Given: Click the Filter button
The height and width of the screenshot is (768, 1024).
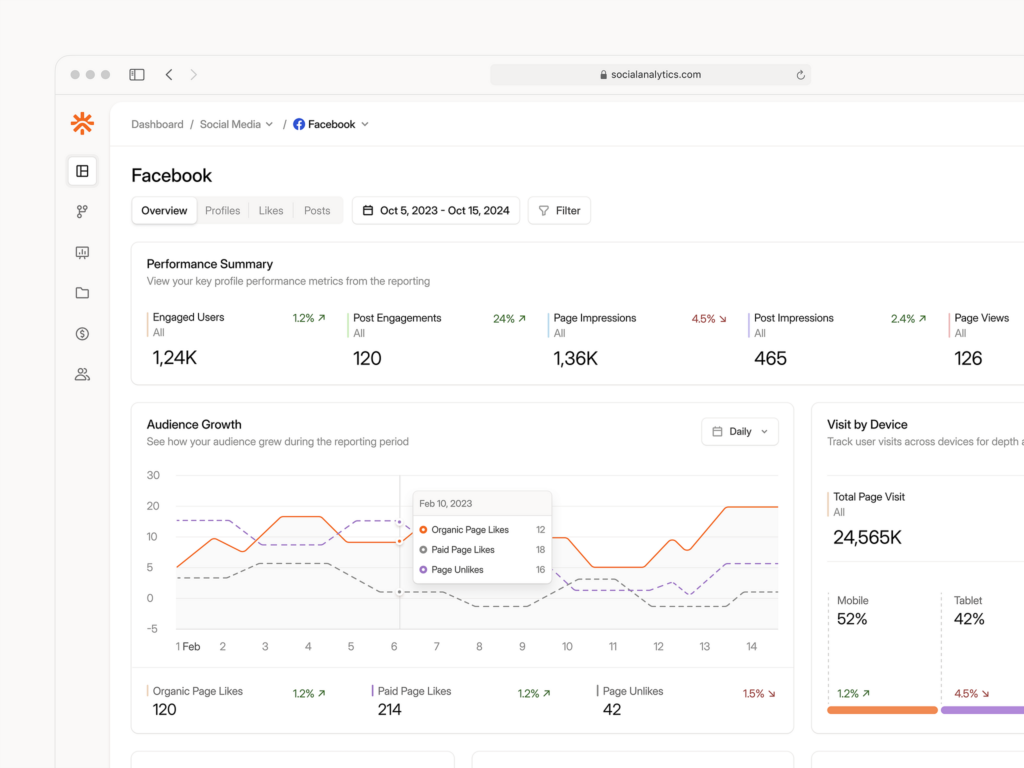Looking at the screenshot, I should tap(560, 211).
